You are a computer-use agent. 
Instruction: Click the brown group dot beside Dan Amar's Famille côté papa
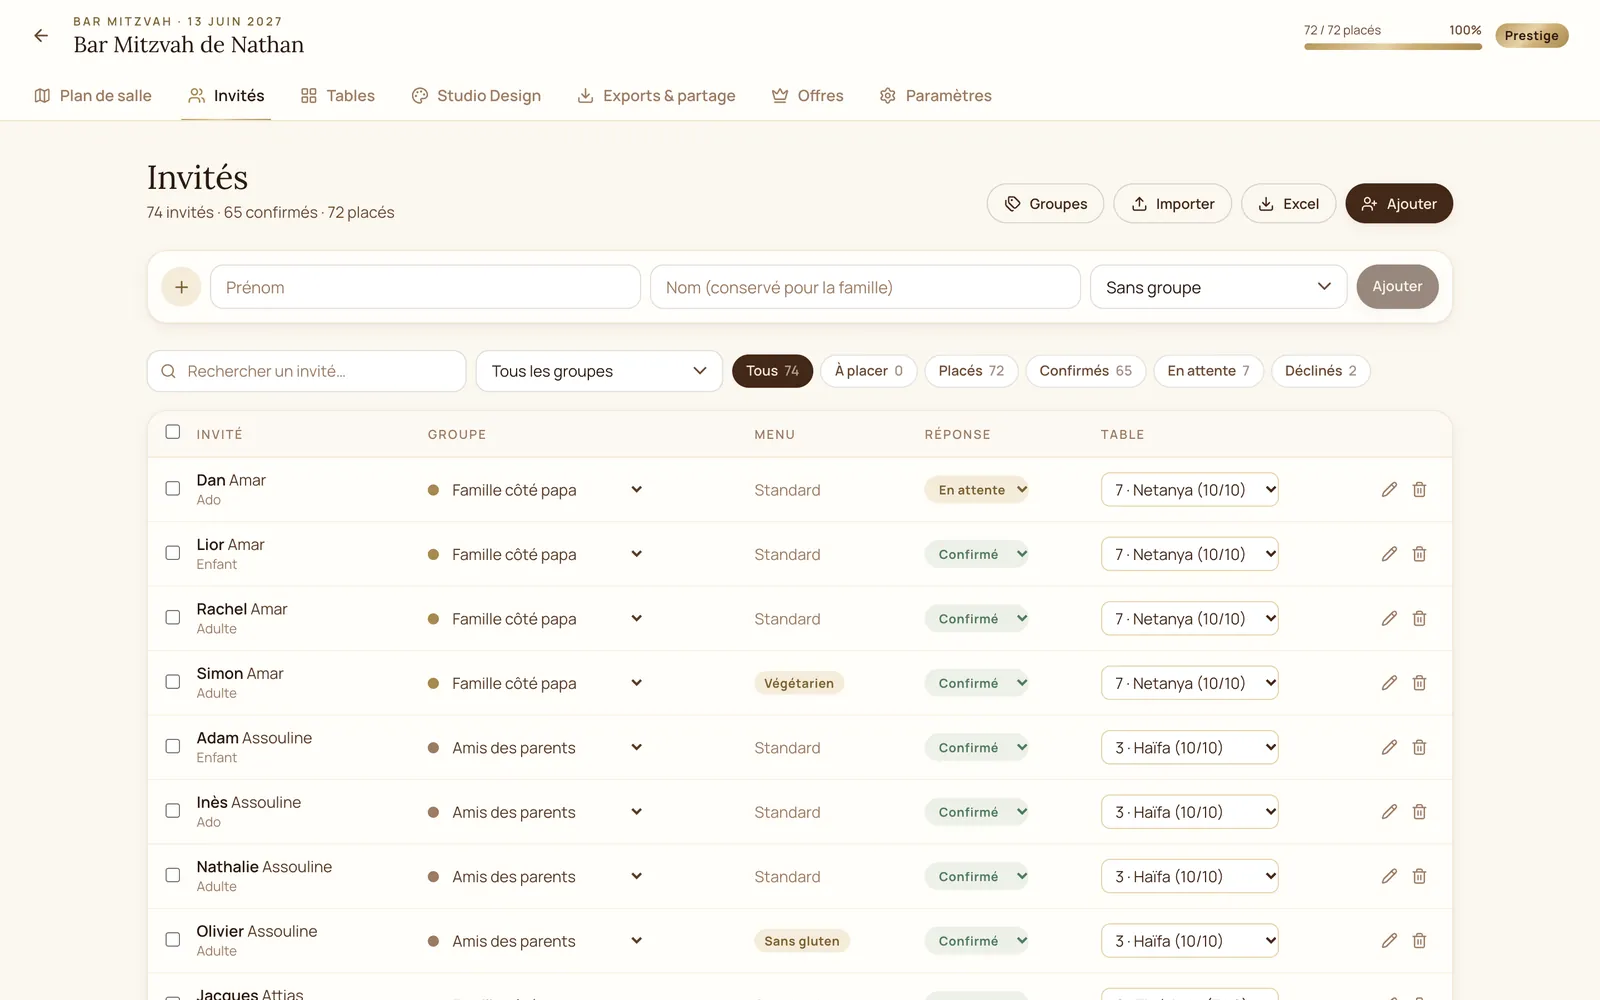[433, 490]
